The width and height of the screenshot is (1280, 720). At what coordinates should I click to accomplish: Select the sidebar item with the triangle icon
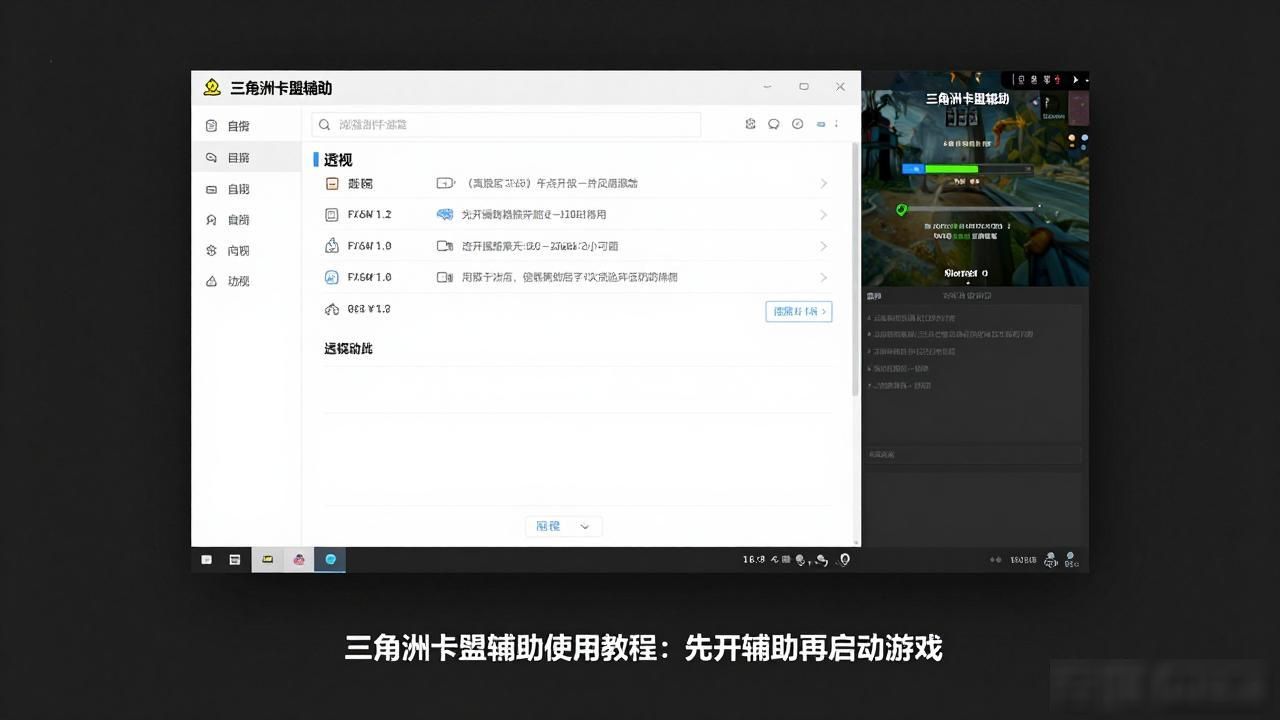tap(246, 282)
